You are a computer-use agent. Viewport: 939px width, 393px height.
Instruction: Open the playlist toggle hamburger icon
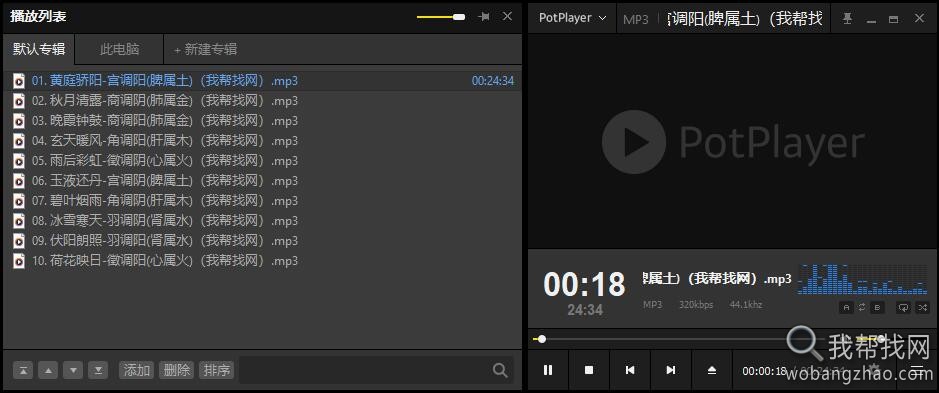pyautogui.click(x=917, y=370)
